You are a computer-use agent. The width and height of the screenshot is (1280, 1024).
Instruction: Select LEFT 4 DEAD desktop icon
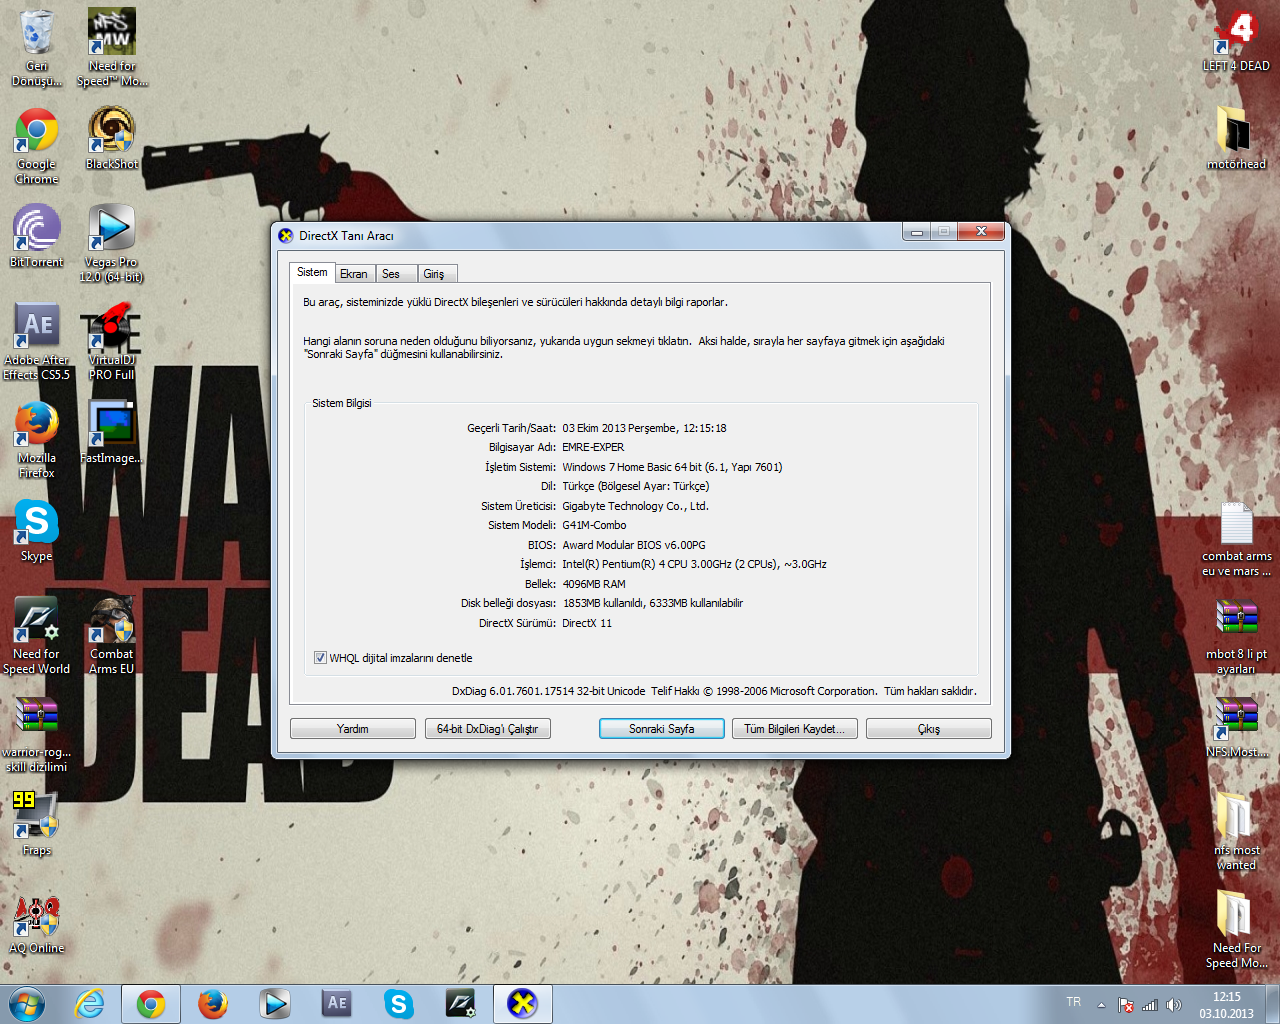click(1236, 42)
